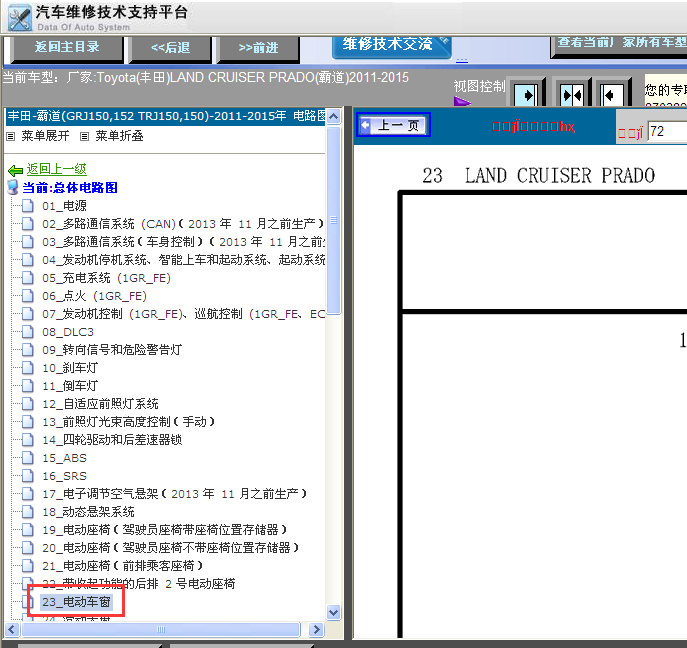Click the view control right-arrow icon

[x=526, y=95]
